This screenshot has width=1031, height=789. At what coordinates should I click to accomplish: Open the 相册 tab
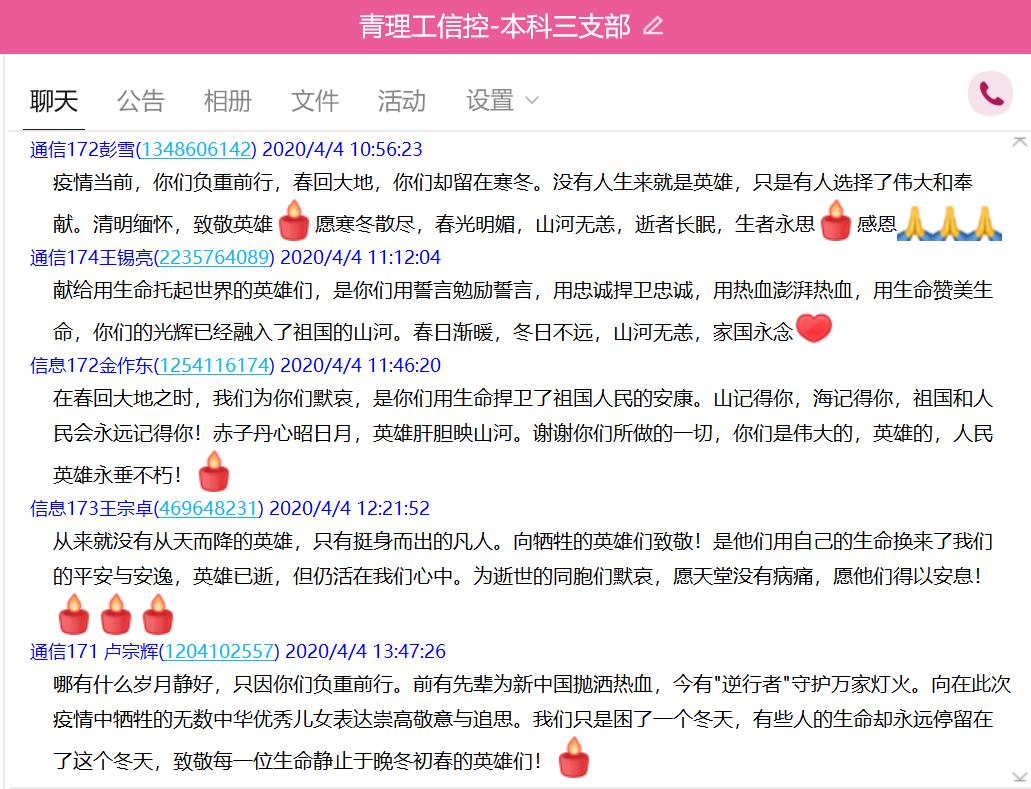[x=227, y=100]
